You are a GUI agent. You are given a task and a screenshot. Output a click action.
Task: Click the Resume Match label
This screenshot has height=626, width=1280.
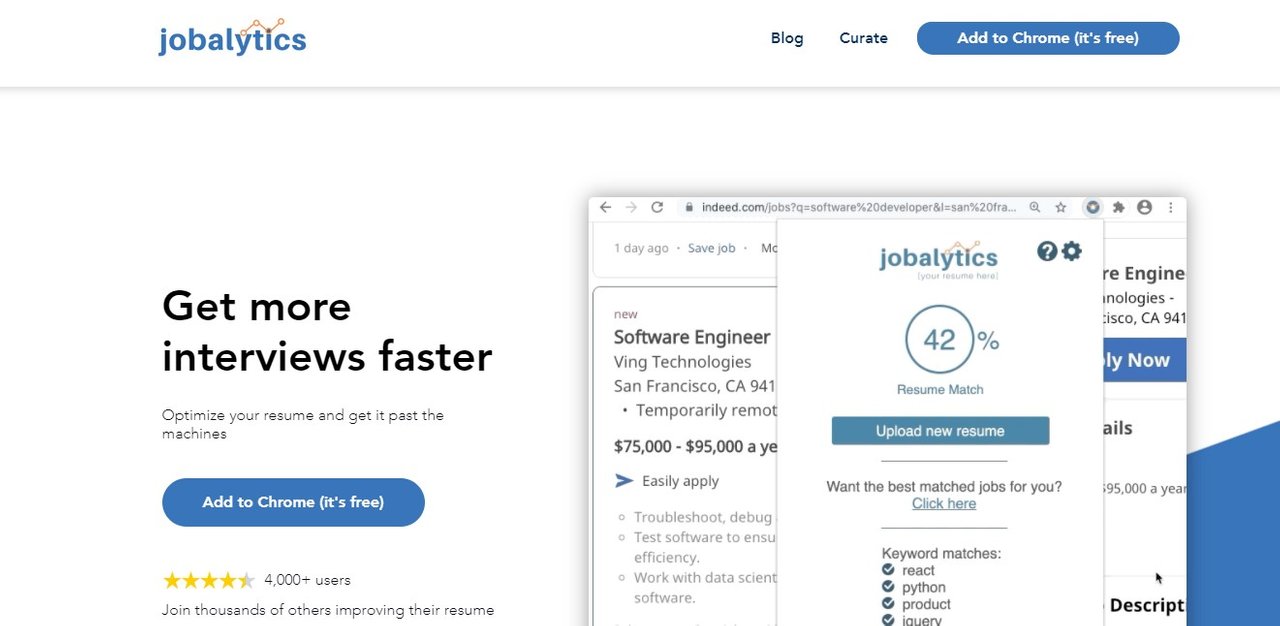click(x=940, y=390)
